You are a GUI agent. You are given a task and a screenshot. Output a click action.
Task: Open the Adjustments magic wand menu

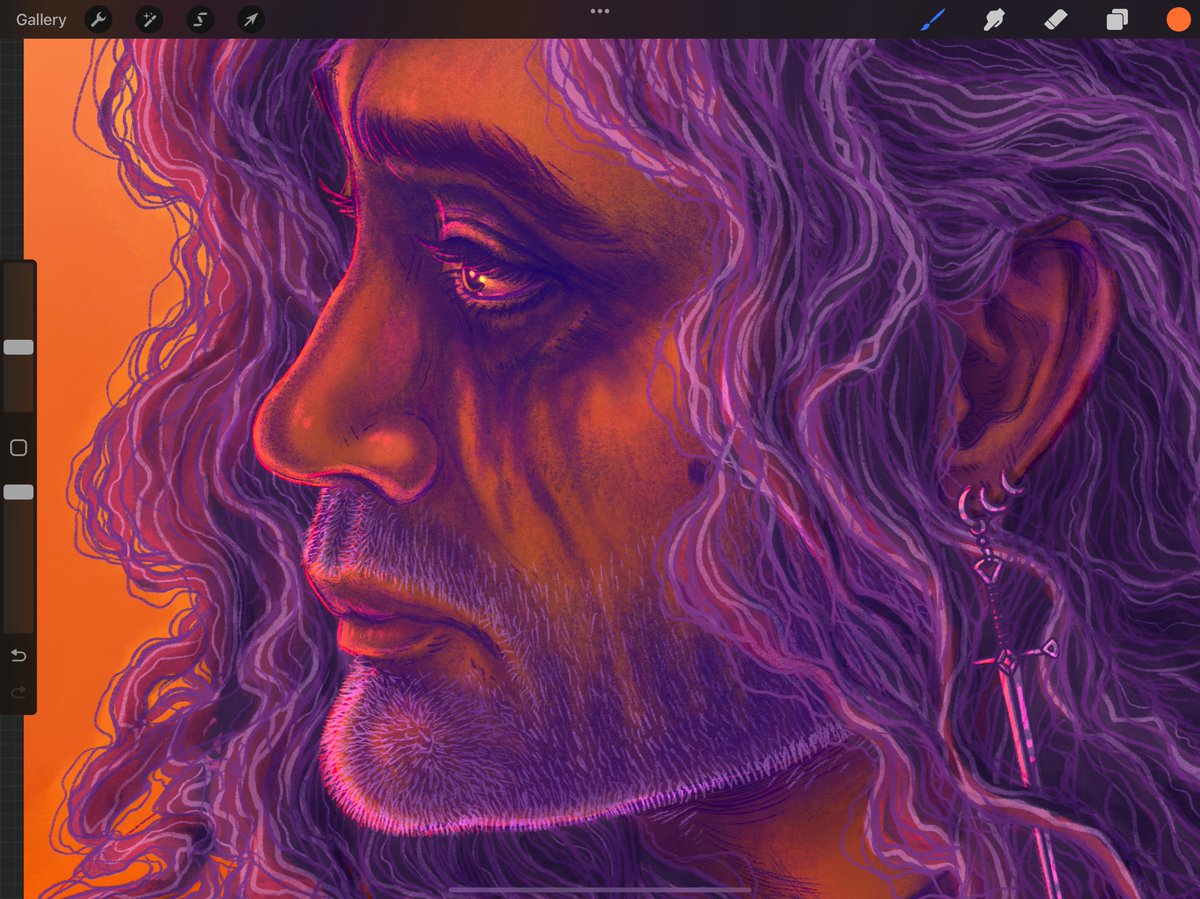(x=149, y=19)
